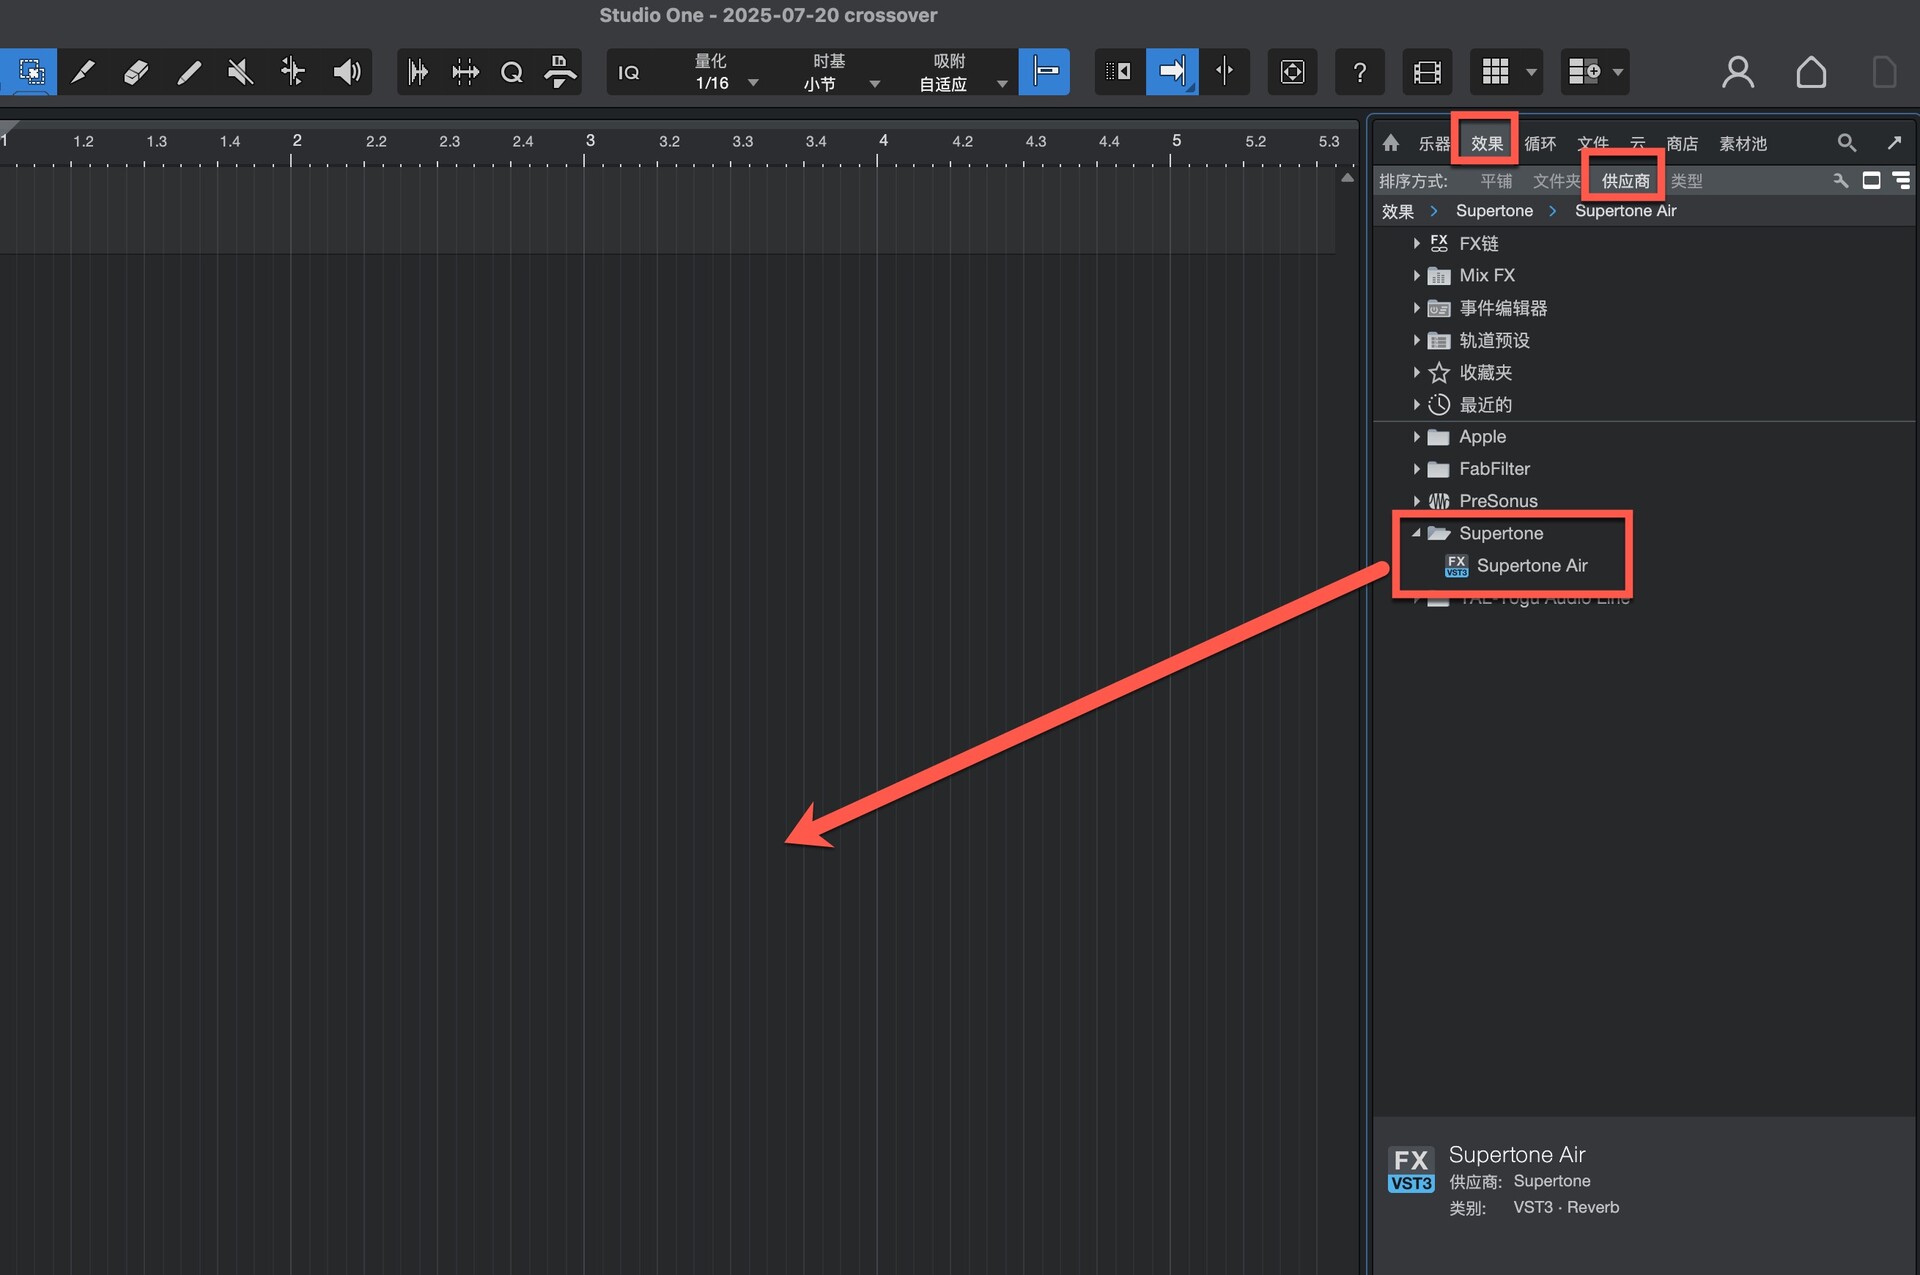This screenshot has width=1920, height=1275.
Task: Expand the 事件编辑器 folder
Action: (1416, 308)
